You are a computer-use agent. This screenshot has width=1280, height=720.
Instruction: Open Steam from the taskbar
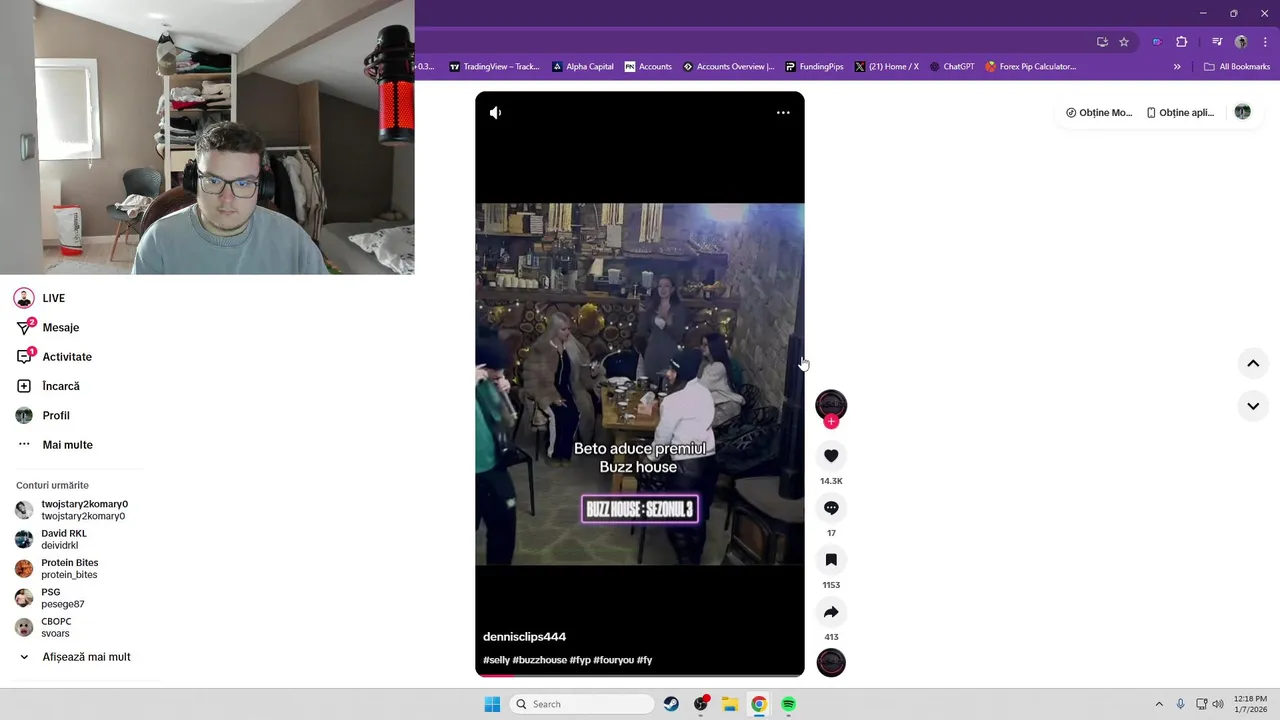671,704
